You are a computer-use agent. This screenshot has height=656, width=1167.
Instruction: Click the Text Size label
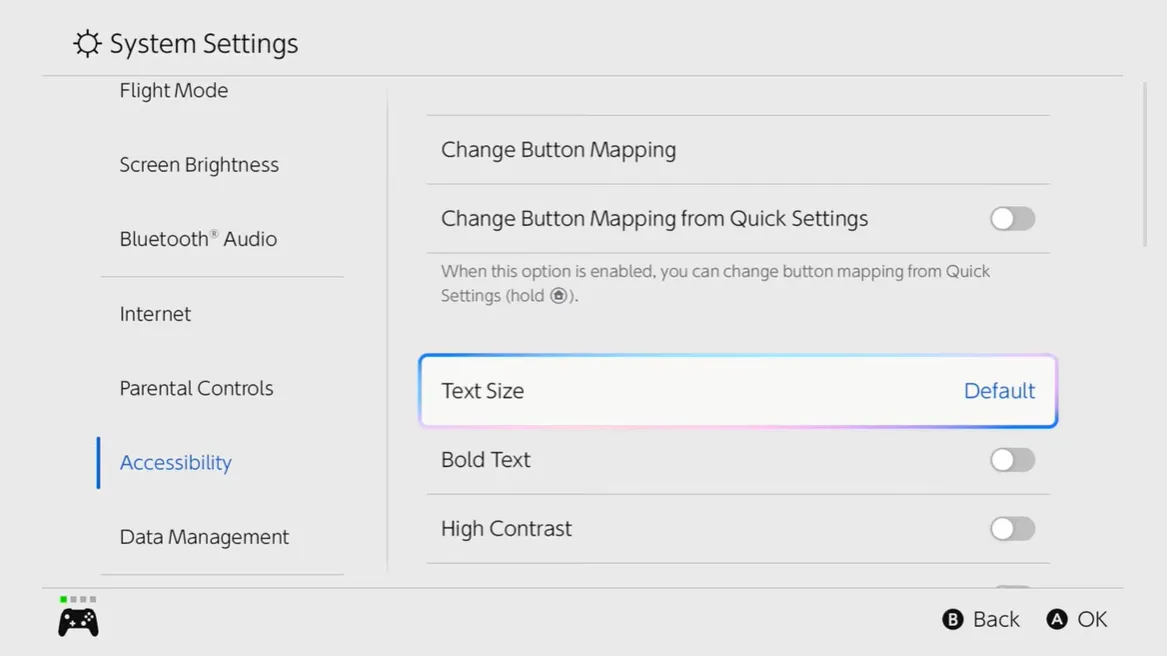pos(482,391)
